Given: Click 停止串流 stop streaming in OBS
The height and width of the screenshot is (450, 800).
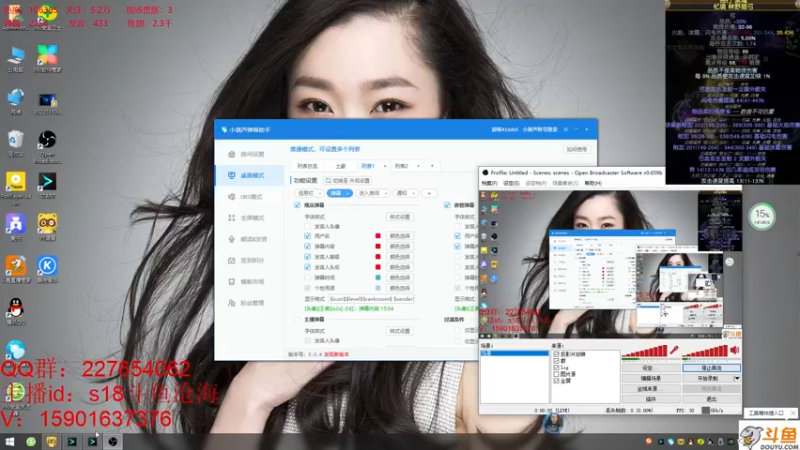Looking at the screenshot, I should pyautogui.click(x=711, y=368).
